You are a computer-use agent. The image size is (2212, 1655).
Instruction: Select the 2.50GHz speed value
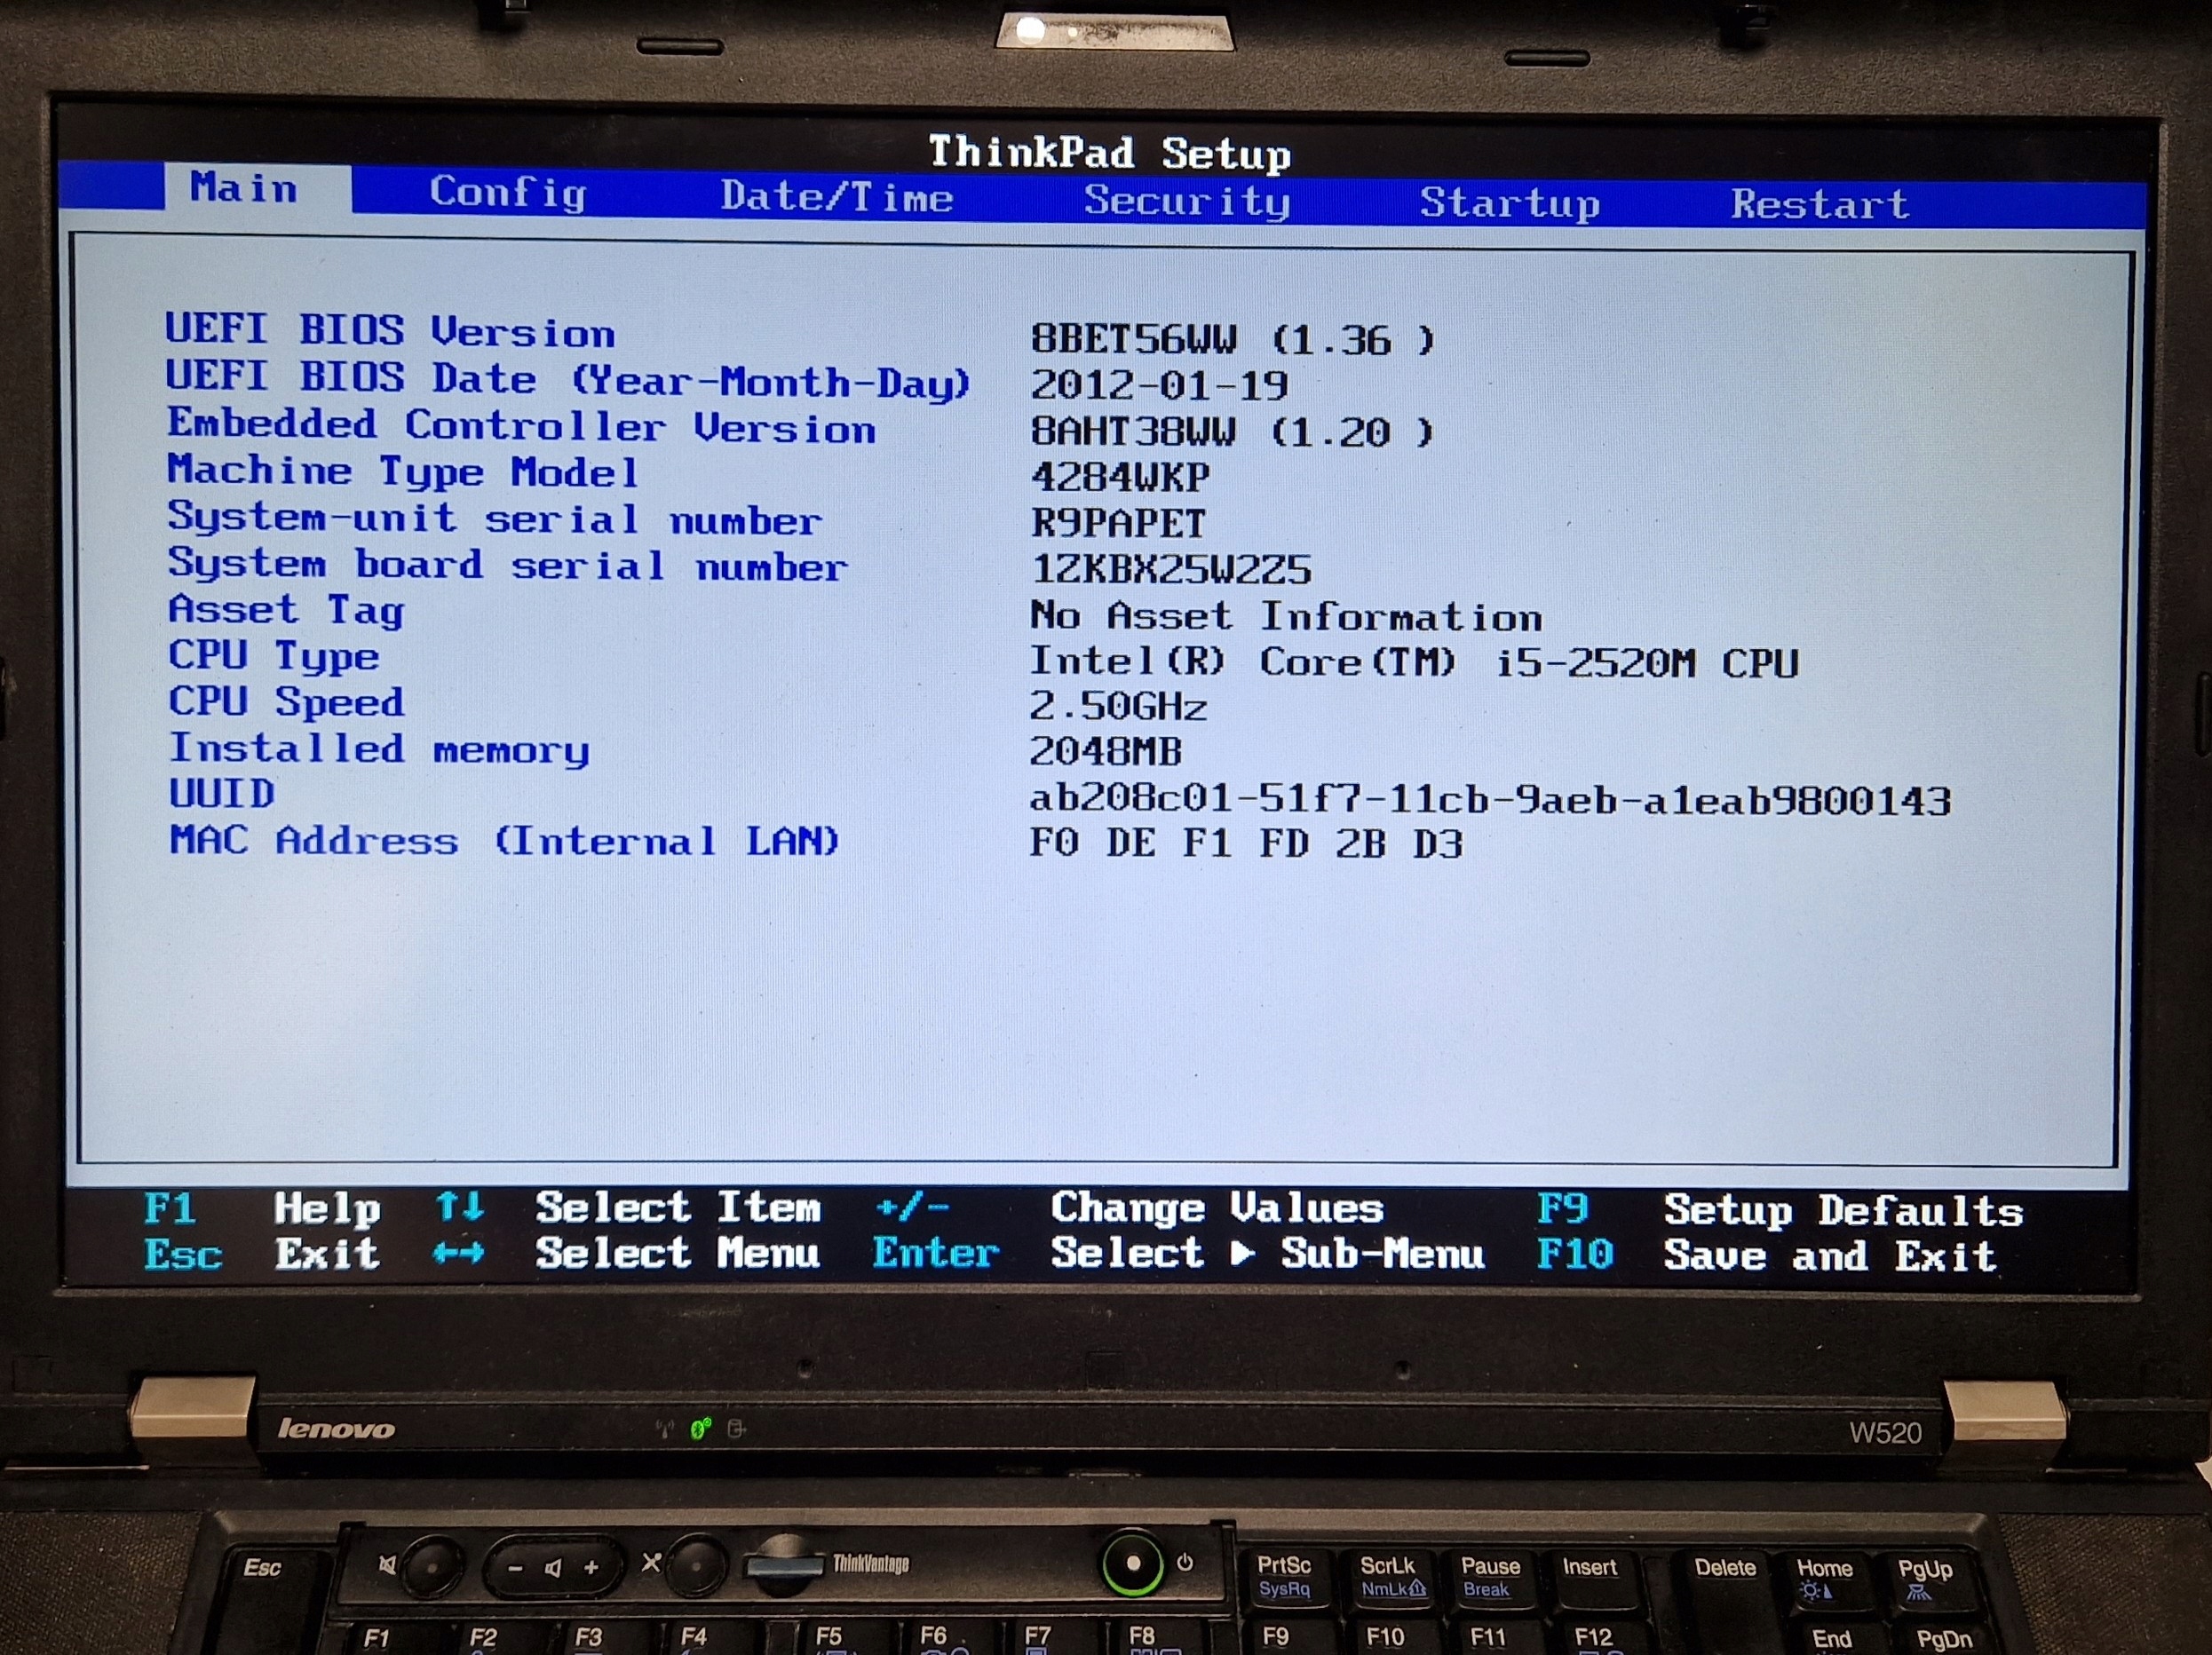click(1118, 707)
